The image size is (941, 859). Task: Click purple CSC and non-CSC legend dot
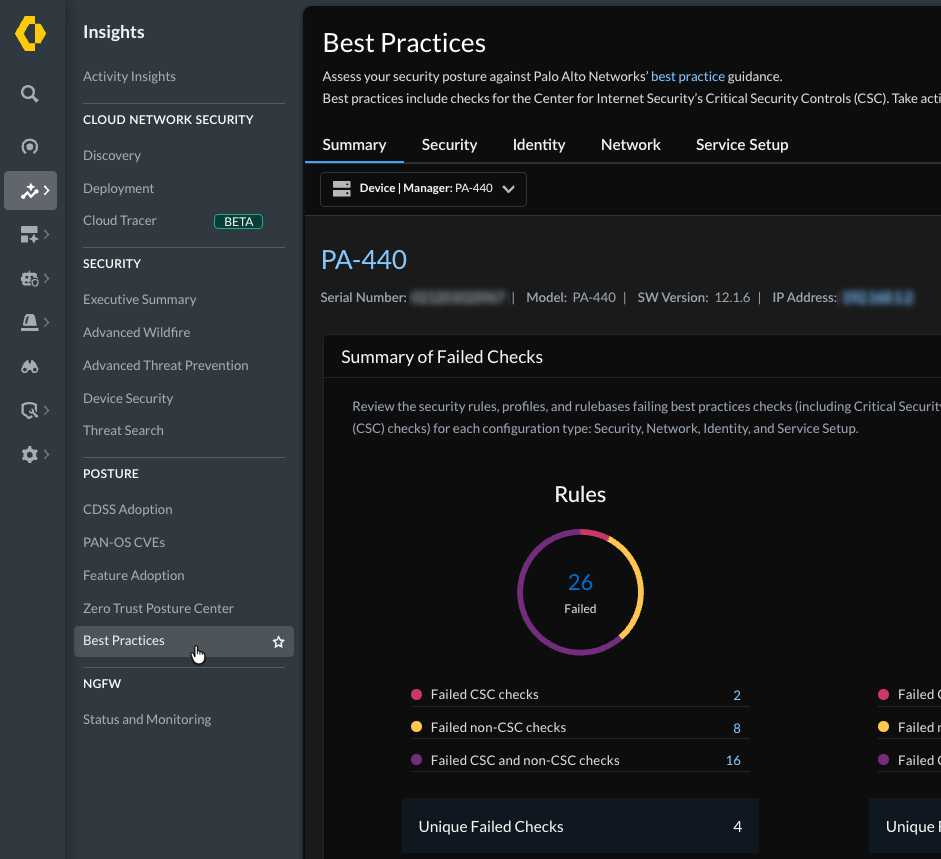point(416,760)
